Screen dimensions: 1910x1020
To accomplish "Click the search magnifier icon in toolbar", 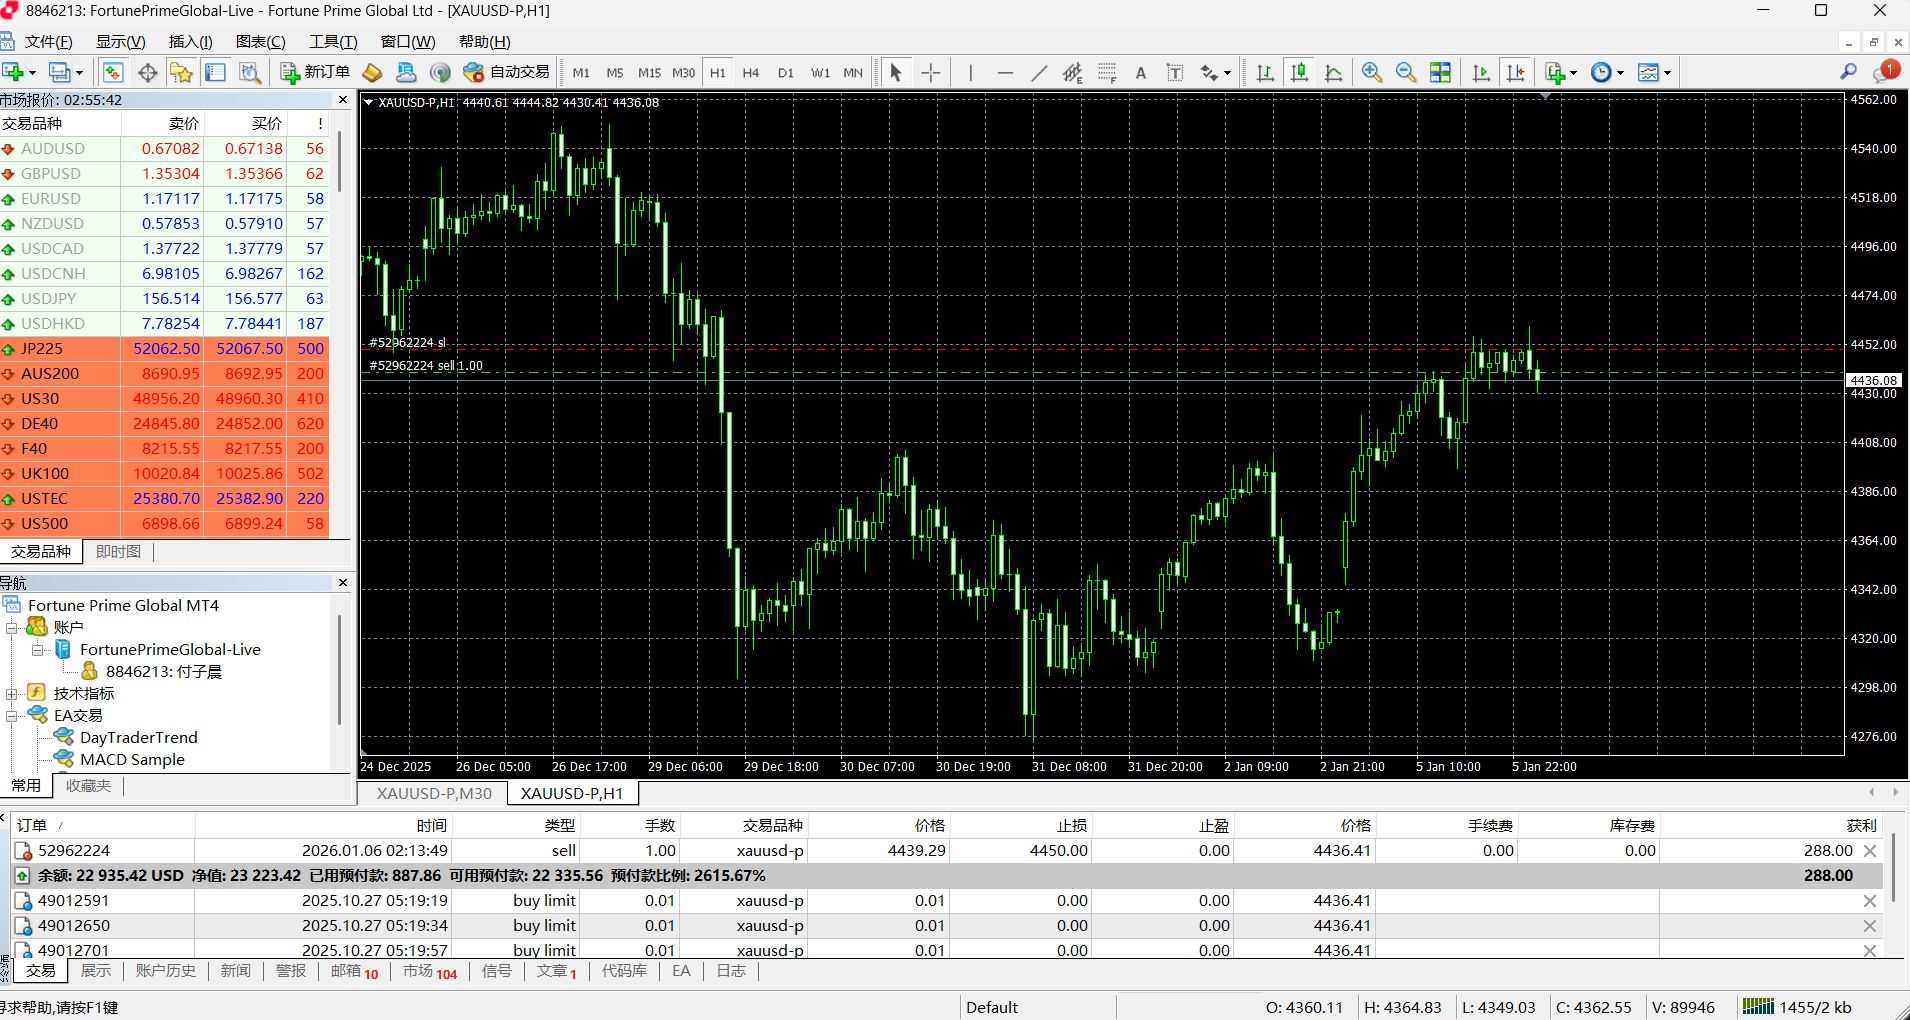I will (1848, 72).
